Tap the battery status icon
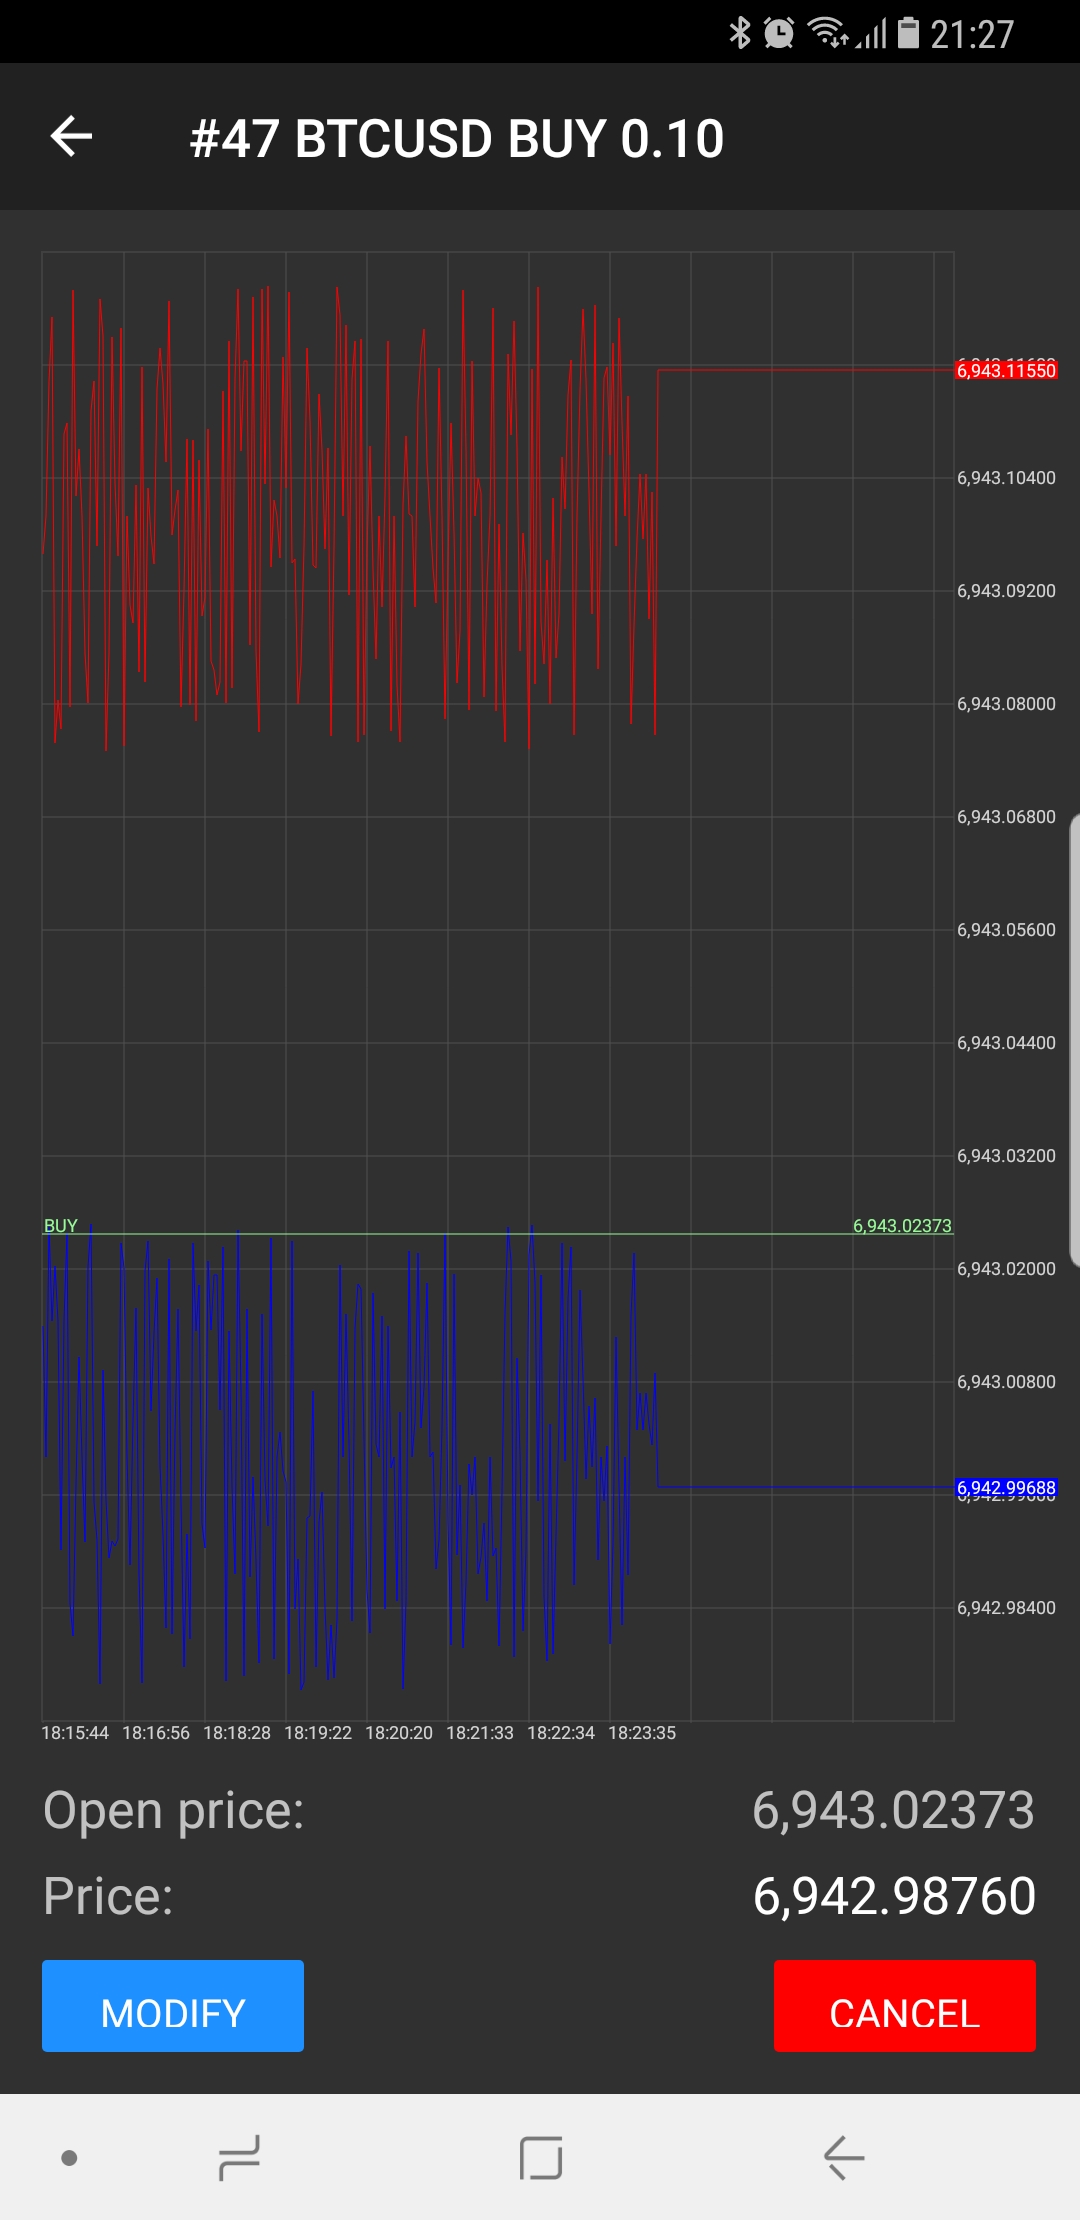 pos(908,33)
